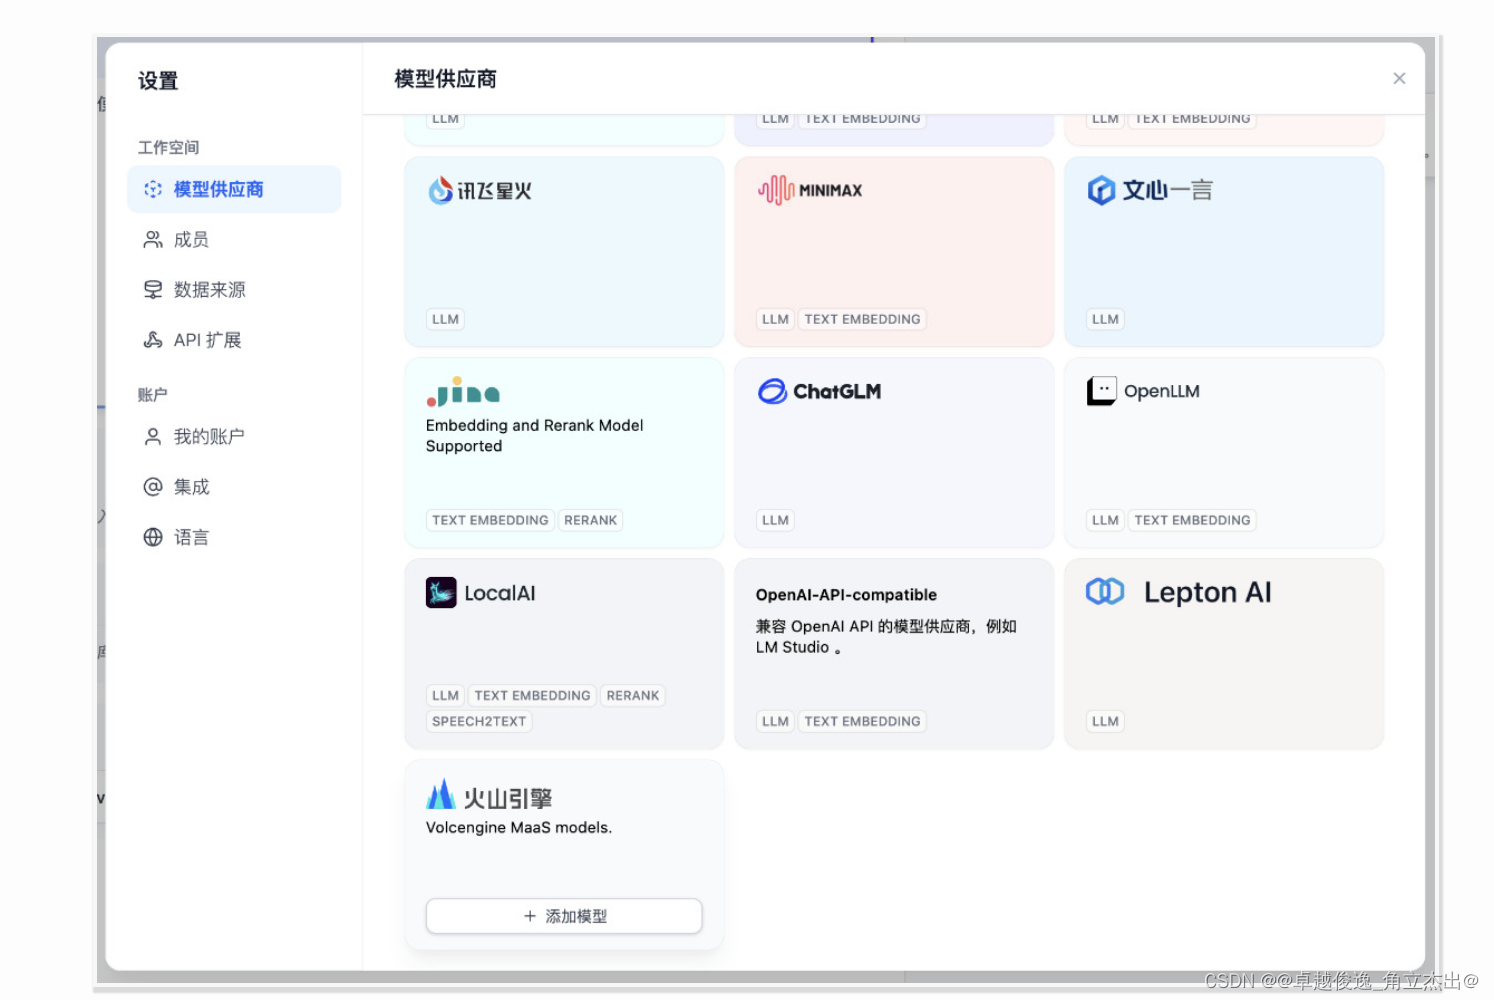This screenshot has height=1000, width=1494.
Task: Click the 集成 @ icon in sidebar
Action: (x=152, y=486)
